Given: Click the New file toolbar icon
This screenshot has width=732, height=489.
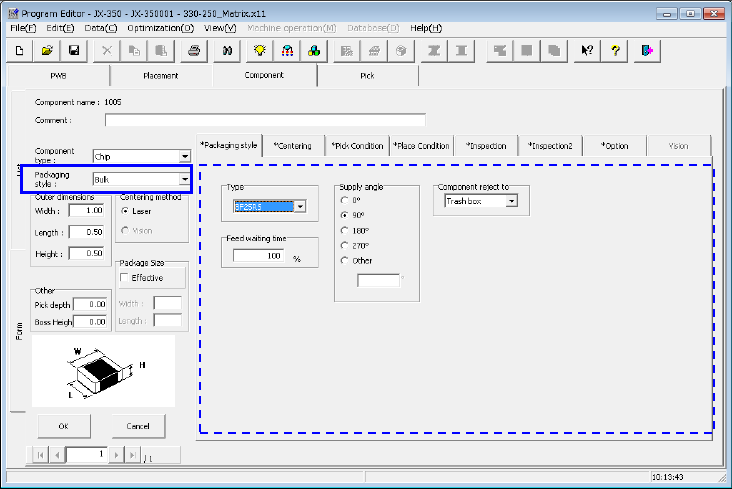Looking at the screenshot, I should pos(21,50).
